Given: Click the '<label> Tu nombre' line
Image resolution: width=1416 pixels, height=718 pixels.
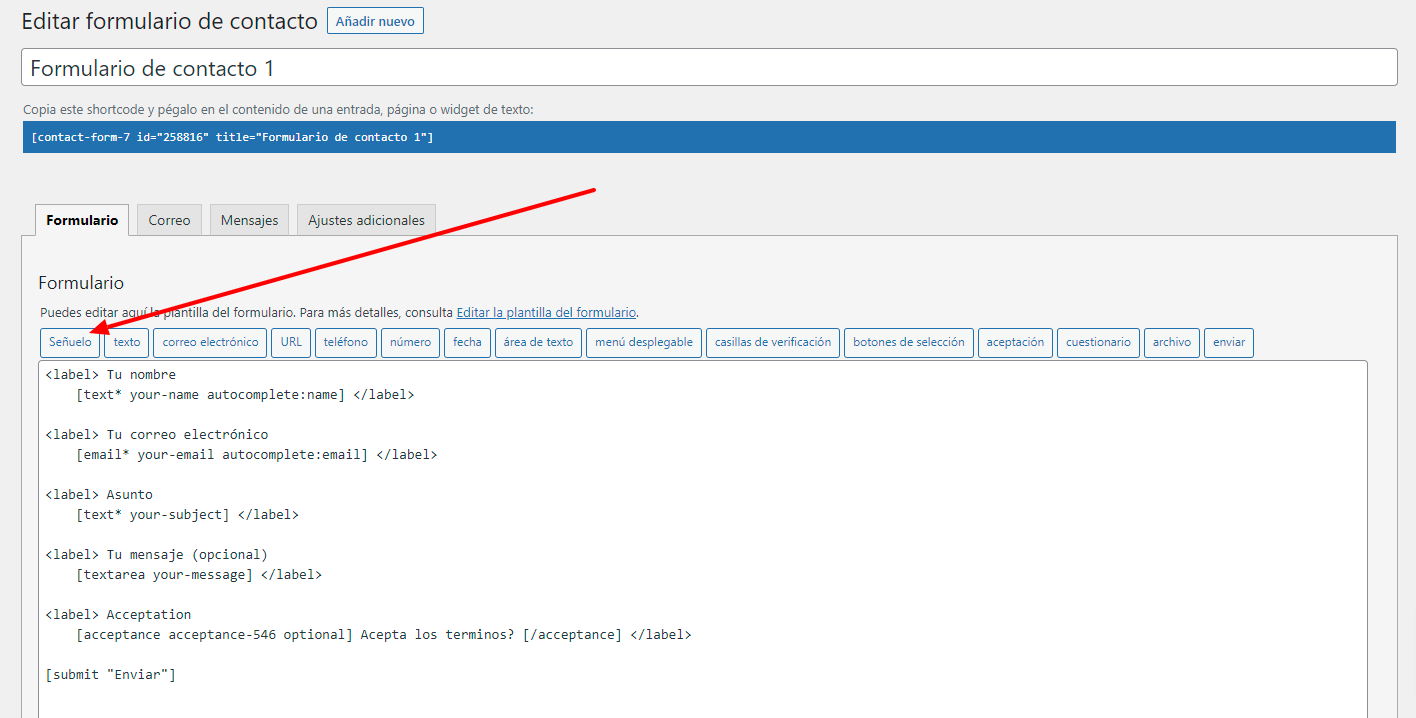Looking at the screenshot, I should (x=111, y=375).
